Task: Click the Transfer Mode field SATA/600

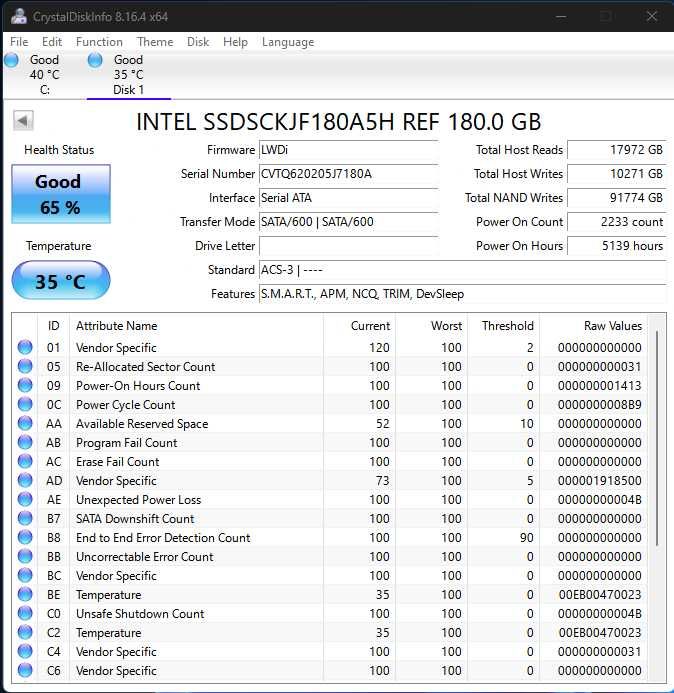Action: pos(348,222)
